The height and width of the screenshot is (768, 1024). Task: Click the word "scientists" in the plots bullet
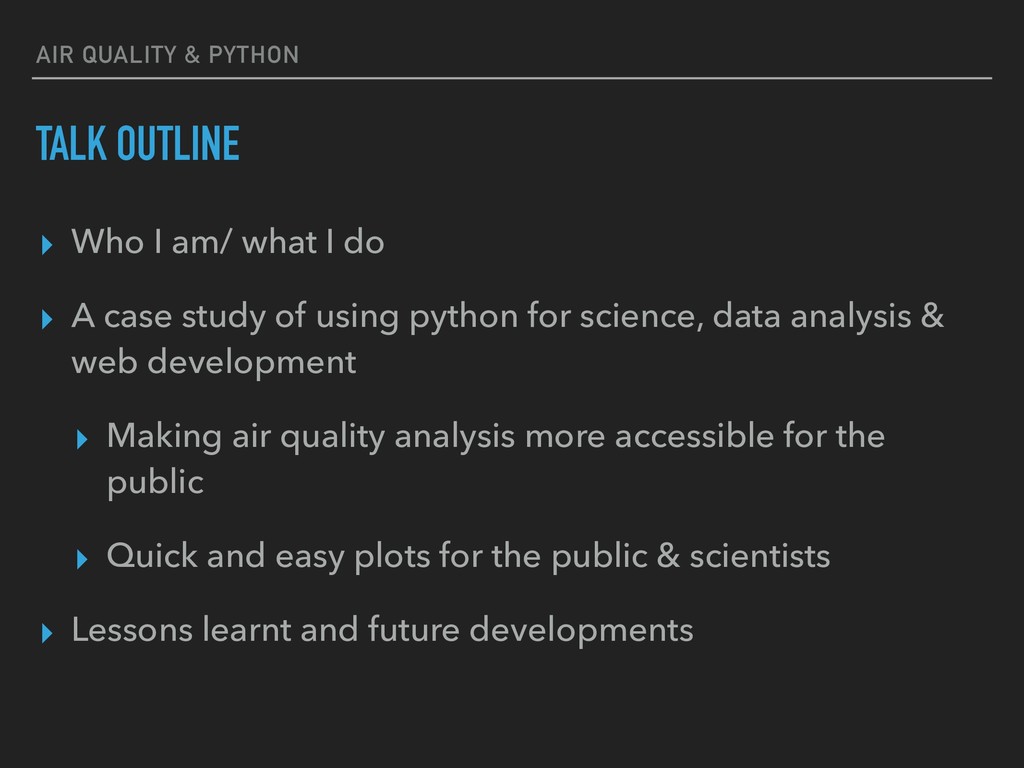click(760, 556)
